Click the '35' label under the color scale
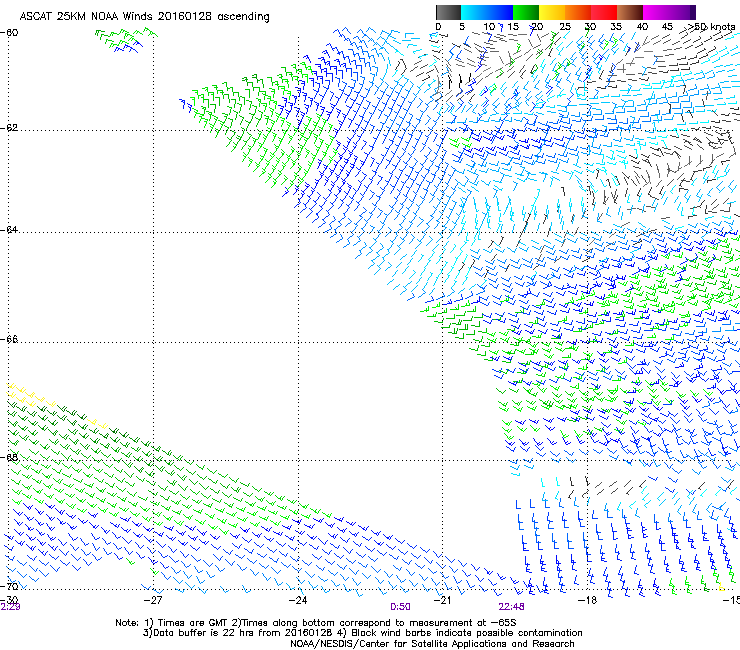 click(616, 27)
